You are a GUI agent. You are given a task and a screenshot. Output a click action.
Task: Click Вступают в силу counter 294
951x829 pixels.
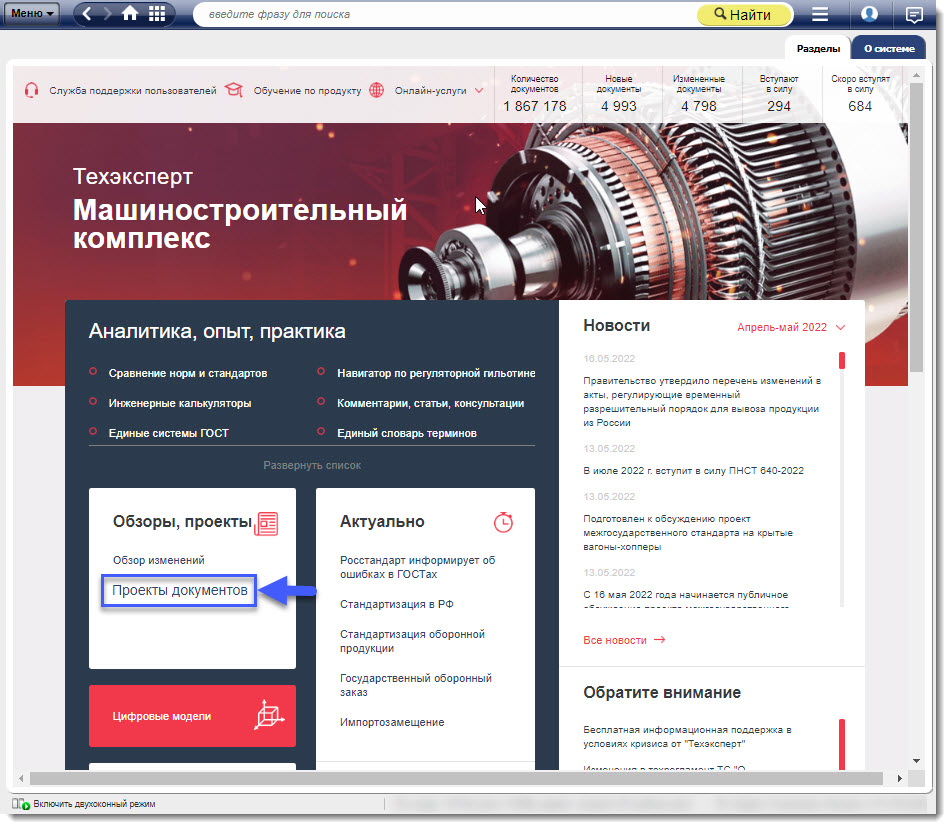pos(779,94)
